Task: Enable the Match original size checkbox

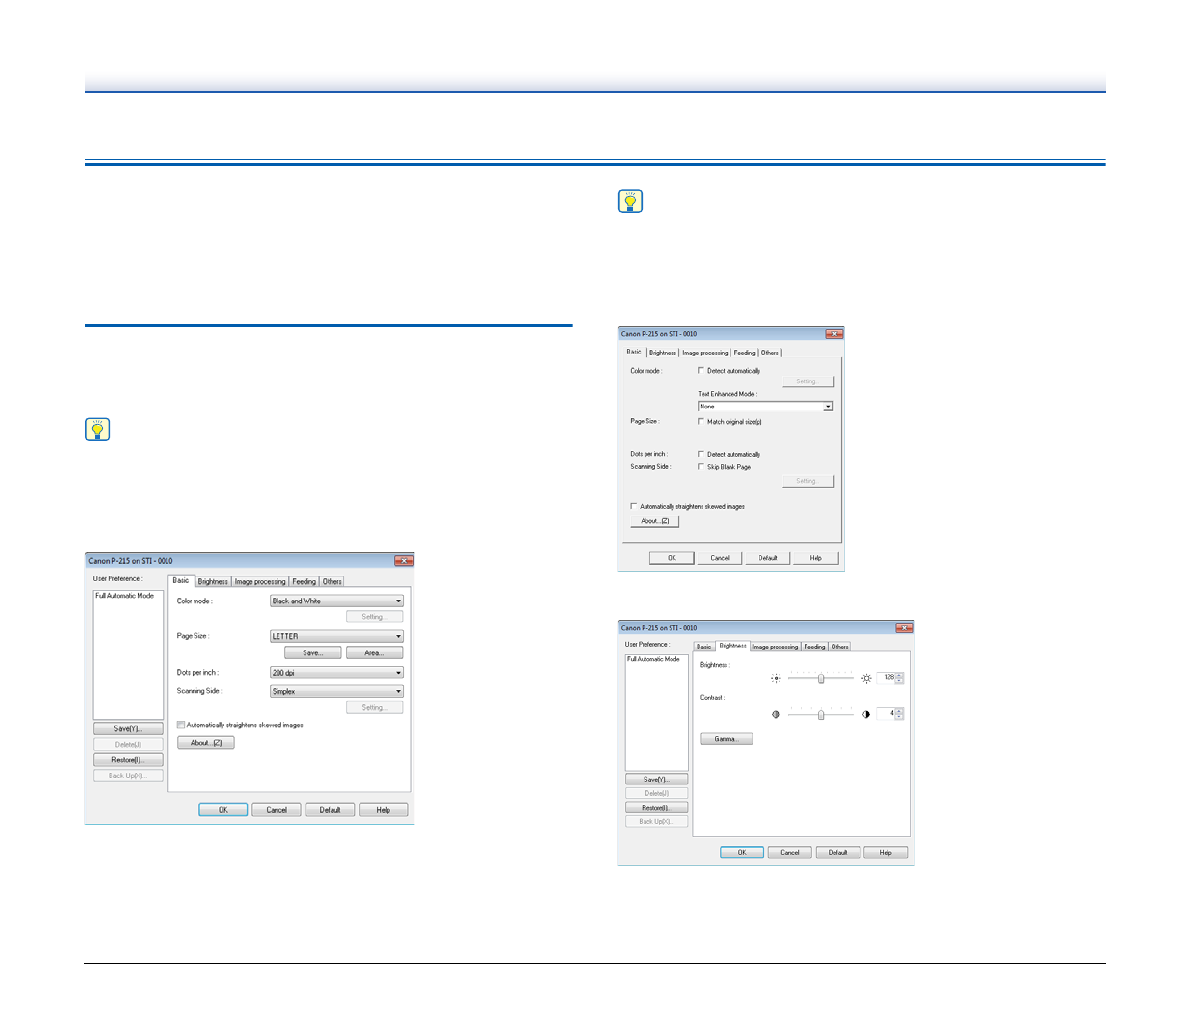Action: [701, 422]
